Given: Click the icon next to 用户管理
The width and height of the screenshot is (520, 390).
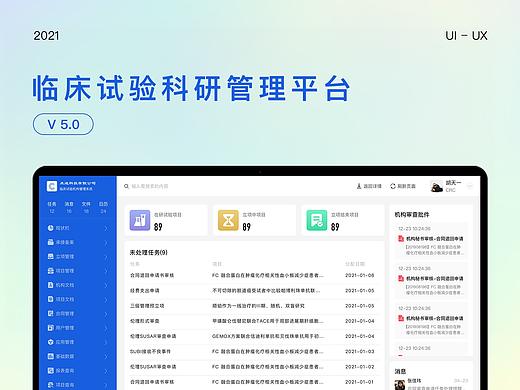Looking at the screenshot, I should [50, 328].
